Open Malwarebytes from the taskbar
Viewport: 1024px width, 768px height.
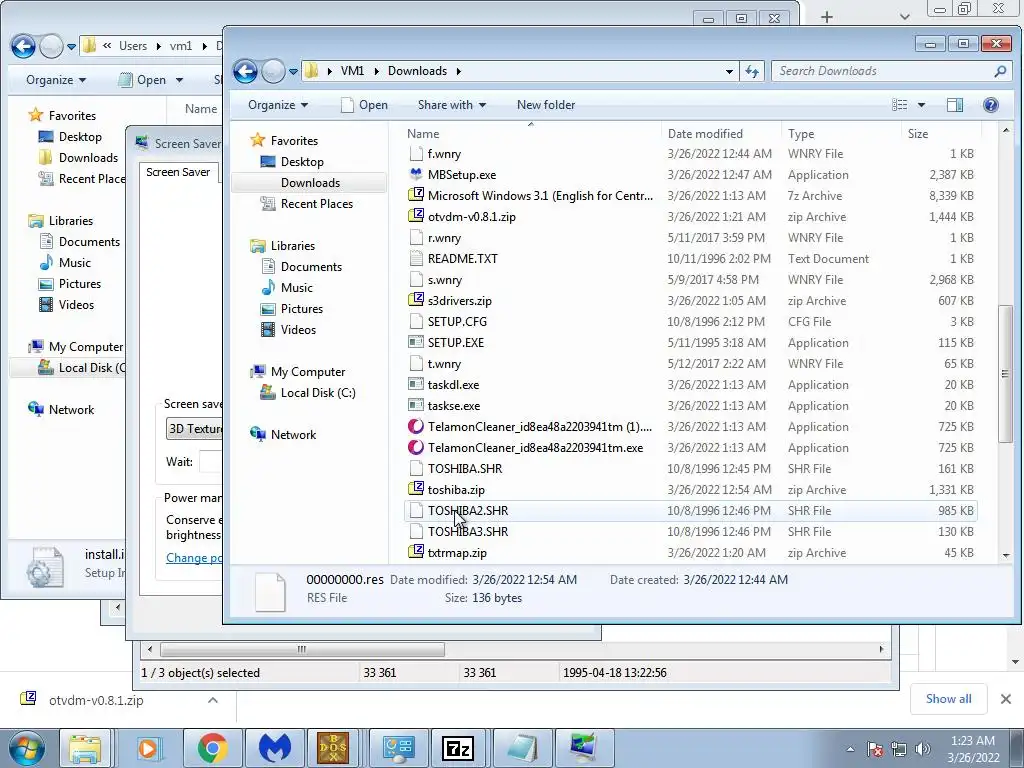pyautogui.click(x=274, y=748)
